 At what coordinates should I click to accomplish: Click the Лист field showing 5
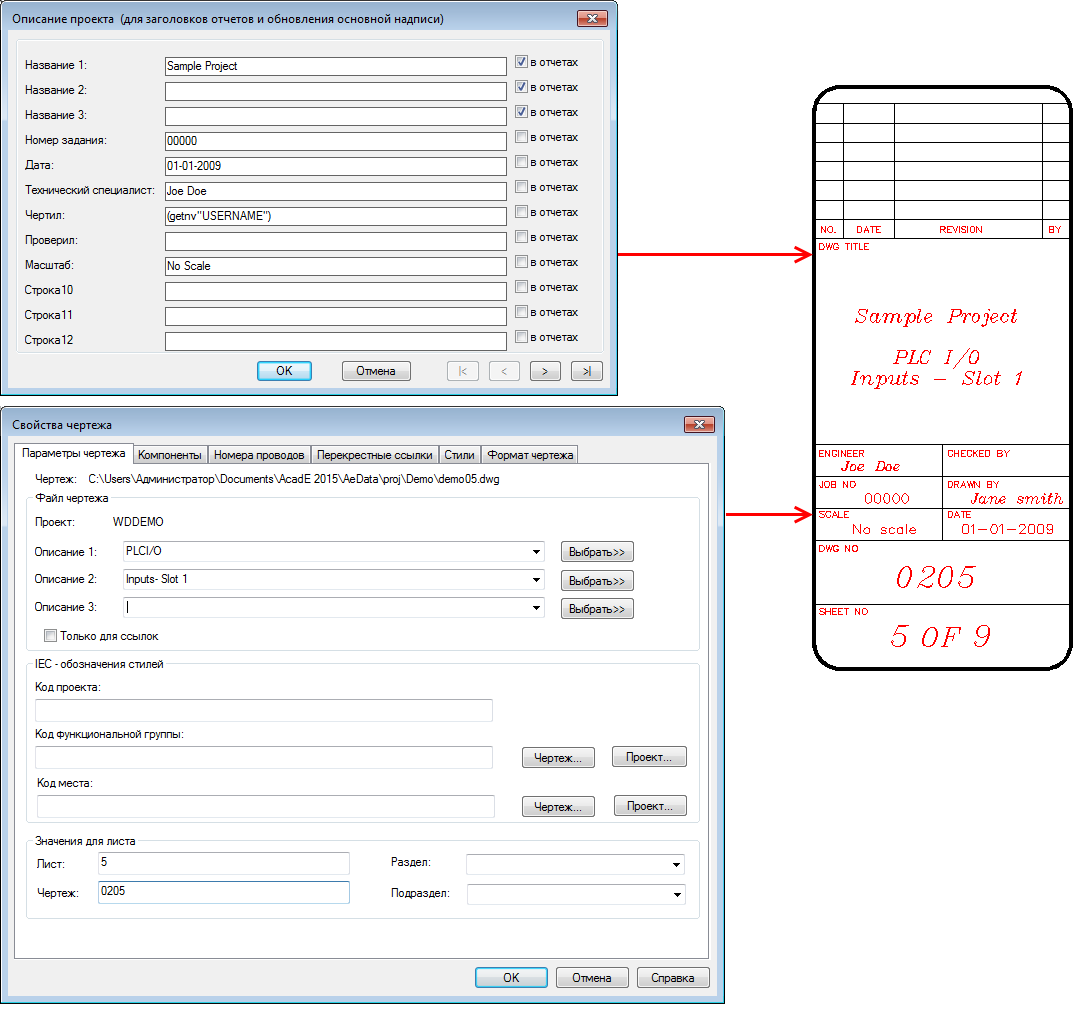tap(224, 863)
